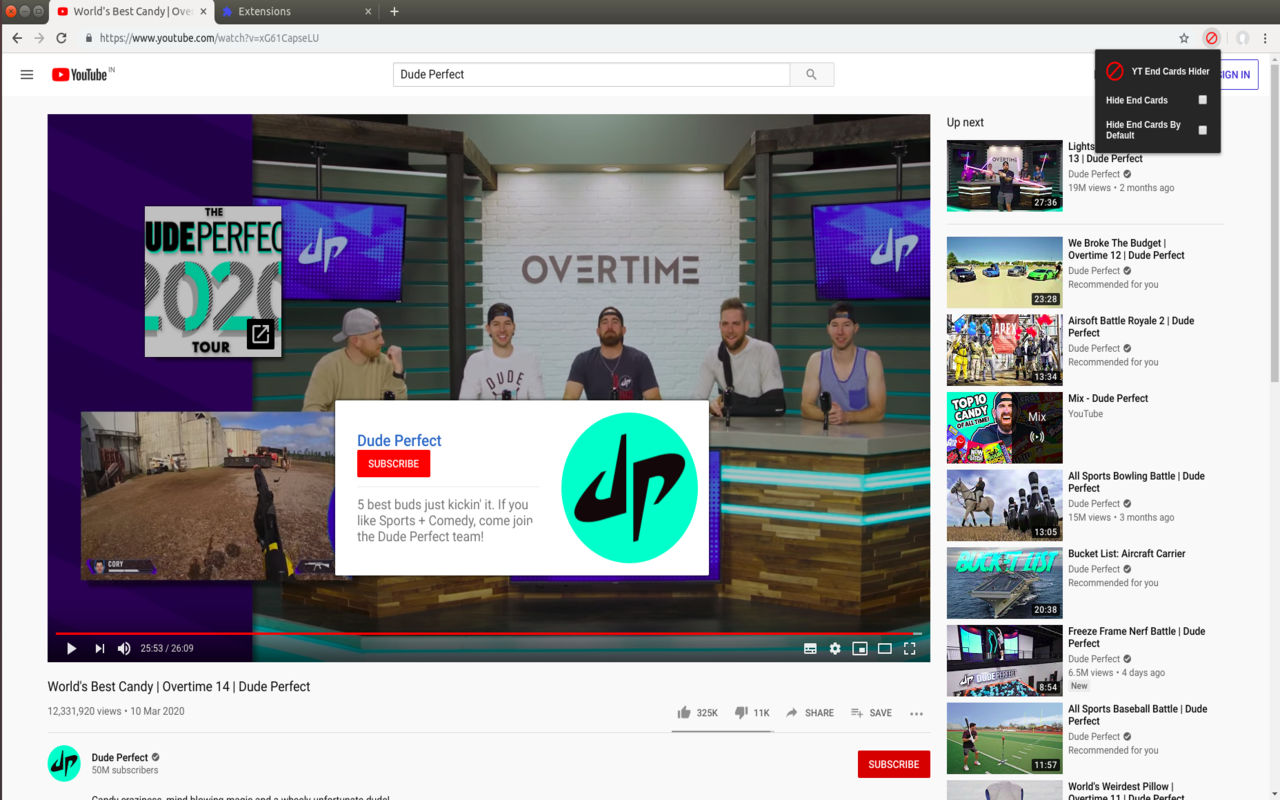1280x800 pixels.
Task: Click the address bar URL
Action: coord(209,38)
